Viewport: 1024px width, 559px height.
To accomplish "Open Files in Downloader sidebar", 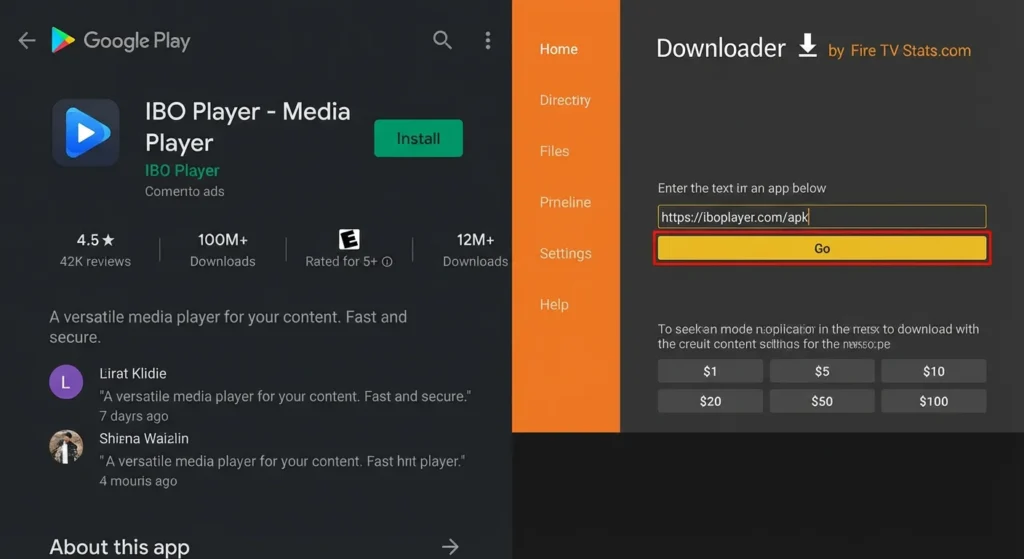I will 554,151.
